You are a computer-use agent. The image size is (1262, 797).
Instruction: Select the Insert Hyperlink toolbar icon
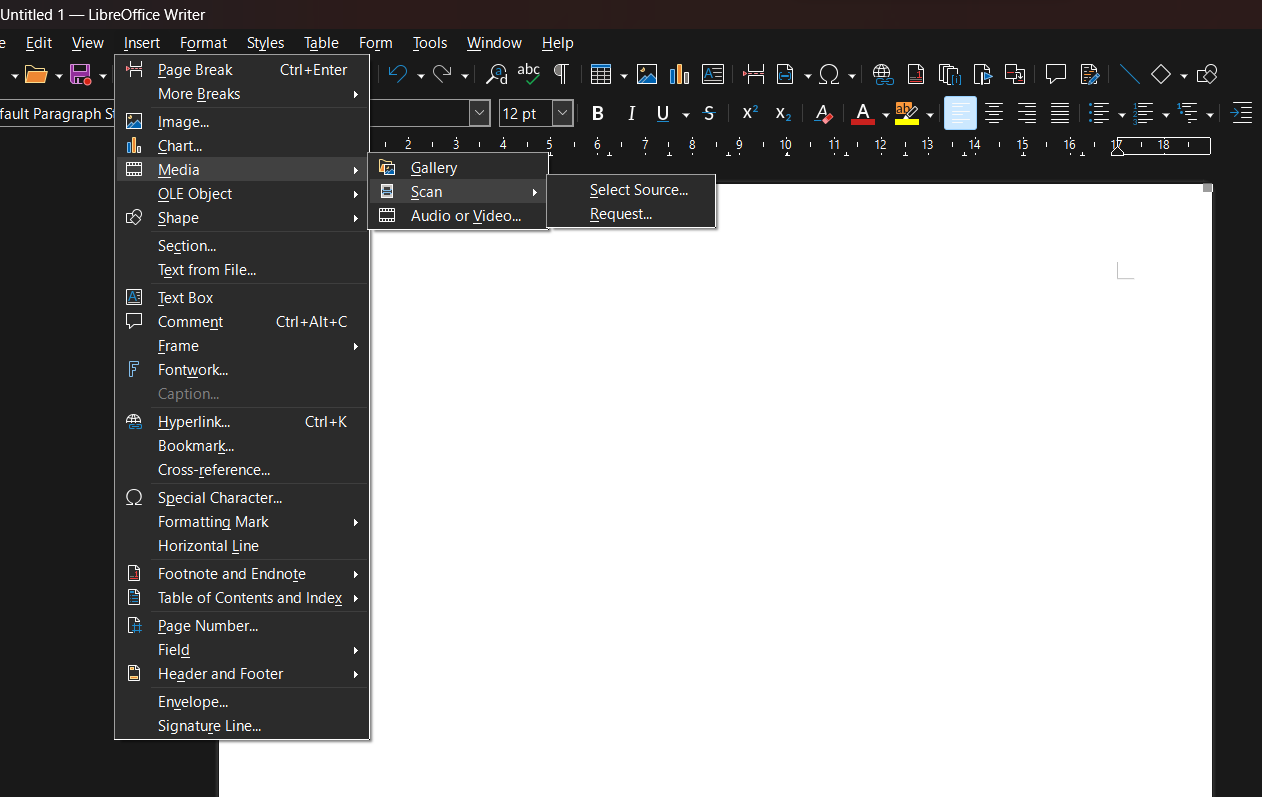tap(881, 74)
